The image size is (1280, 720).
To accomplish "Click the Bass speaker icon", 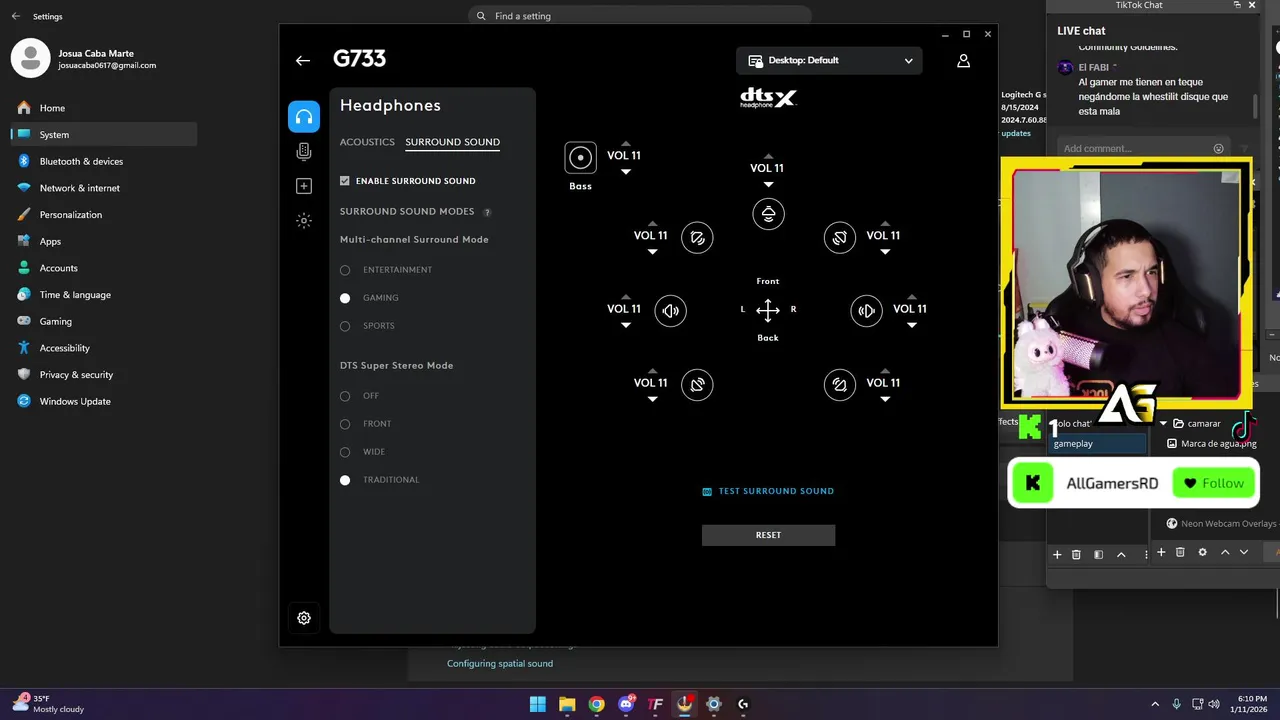I will 580,157.
